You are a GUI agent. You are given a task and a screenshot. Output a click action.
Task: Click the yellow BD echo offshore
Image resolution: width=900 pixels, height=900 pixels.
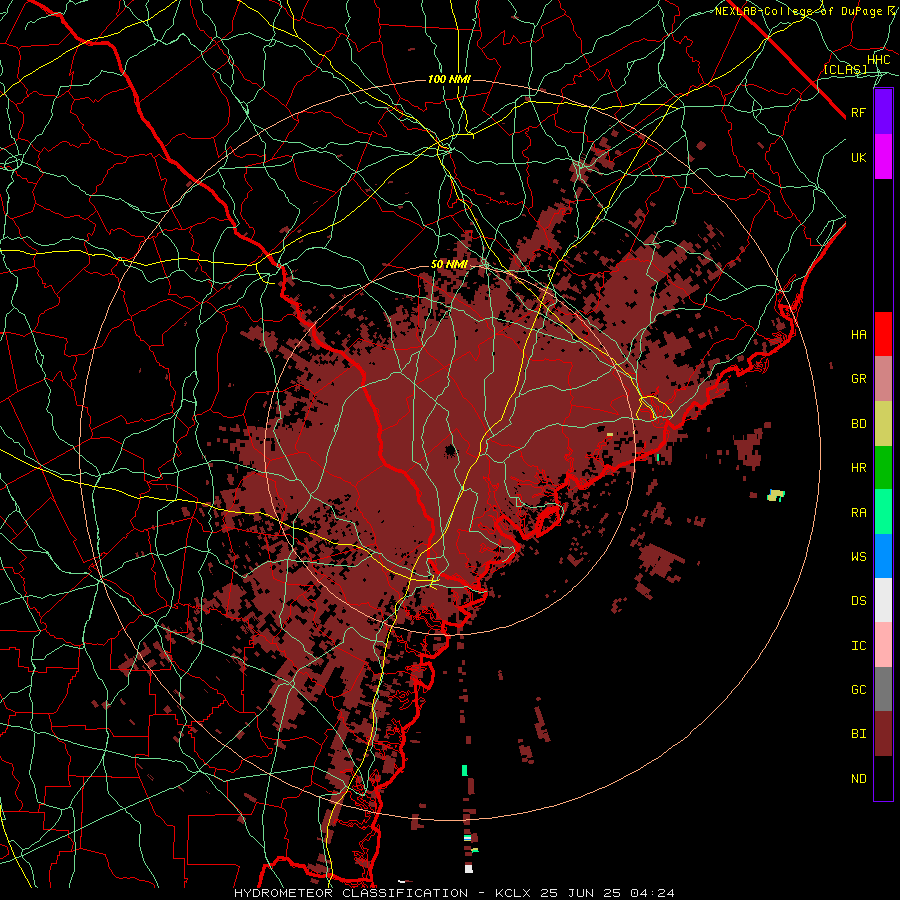pyautogui.click(x=776, y=495)
